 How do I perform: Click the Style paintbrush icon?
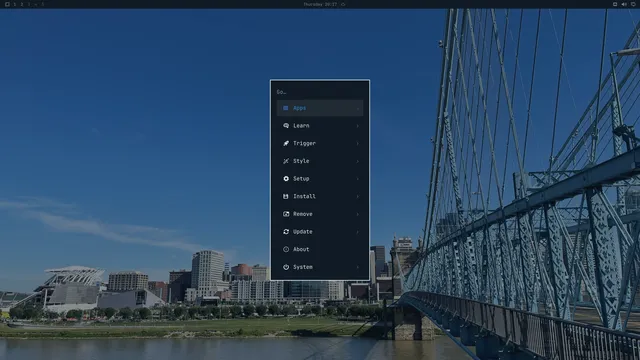286,161
